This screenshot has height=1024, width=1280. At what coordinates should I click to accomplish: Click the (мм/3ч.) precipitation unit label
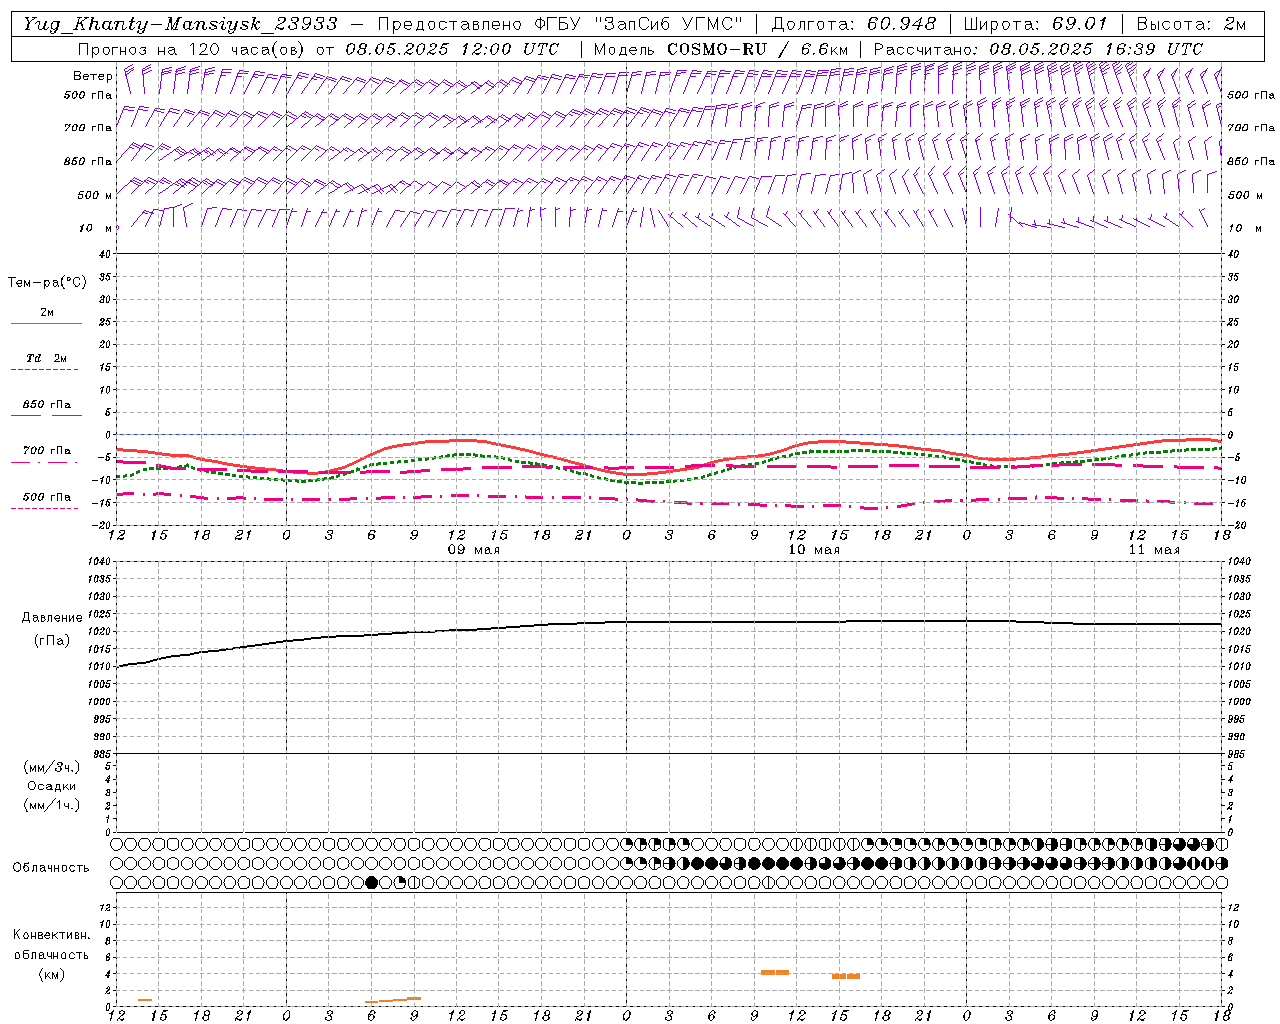pos(52,767)
